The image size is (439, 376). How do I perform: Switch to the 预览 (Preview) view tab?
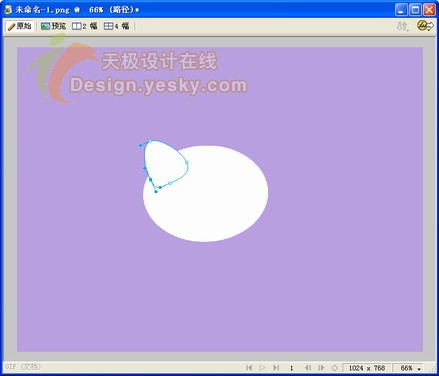(x=53, y=26)
